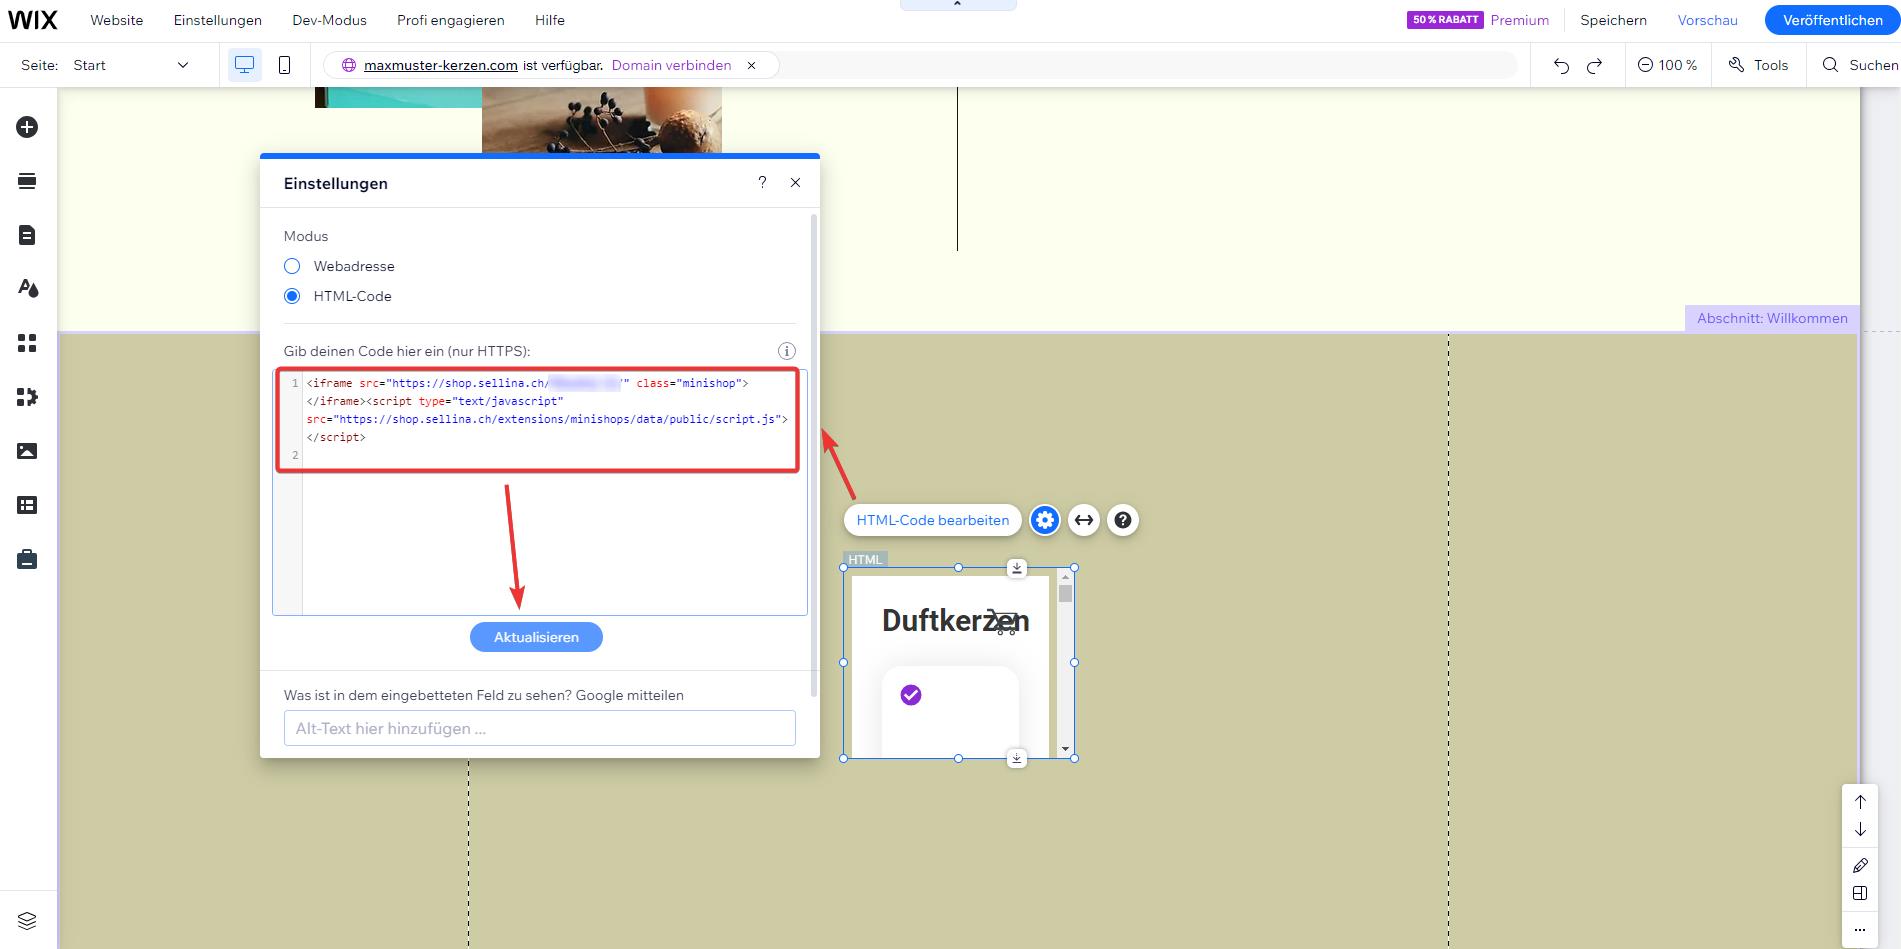Click the Premium upgrade link
The height and width of the screenshot is (949, 1901).
1519,20
